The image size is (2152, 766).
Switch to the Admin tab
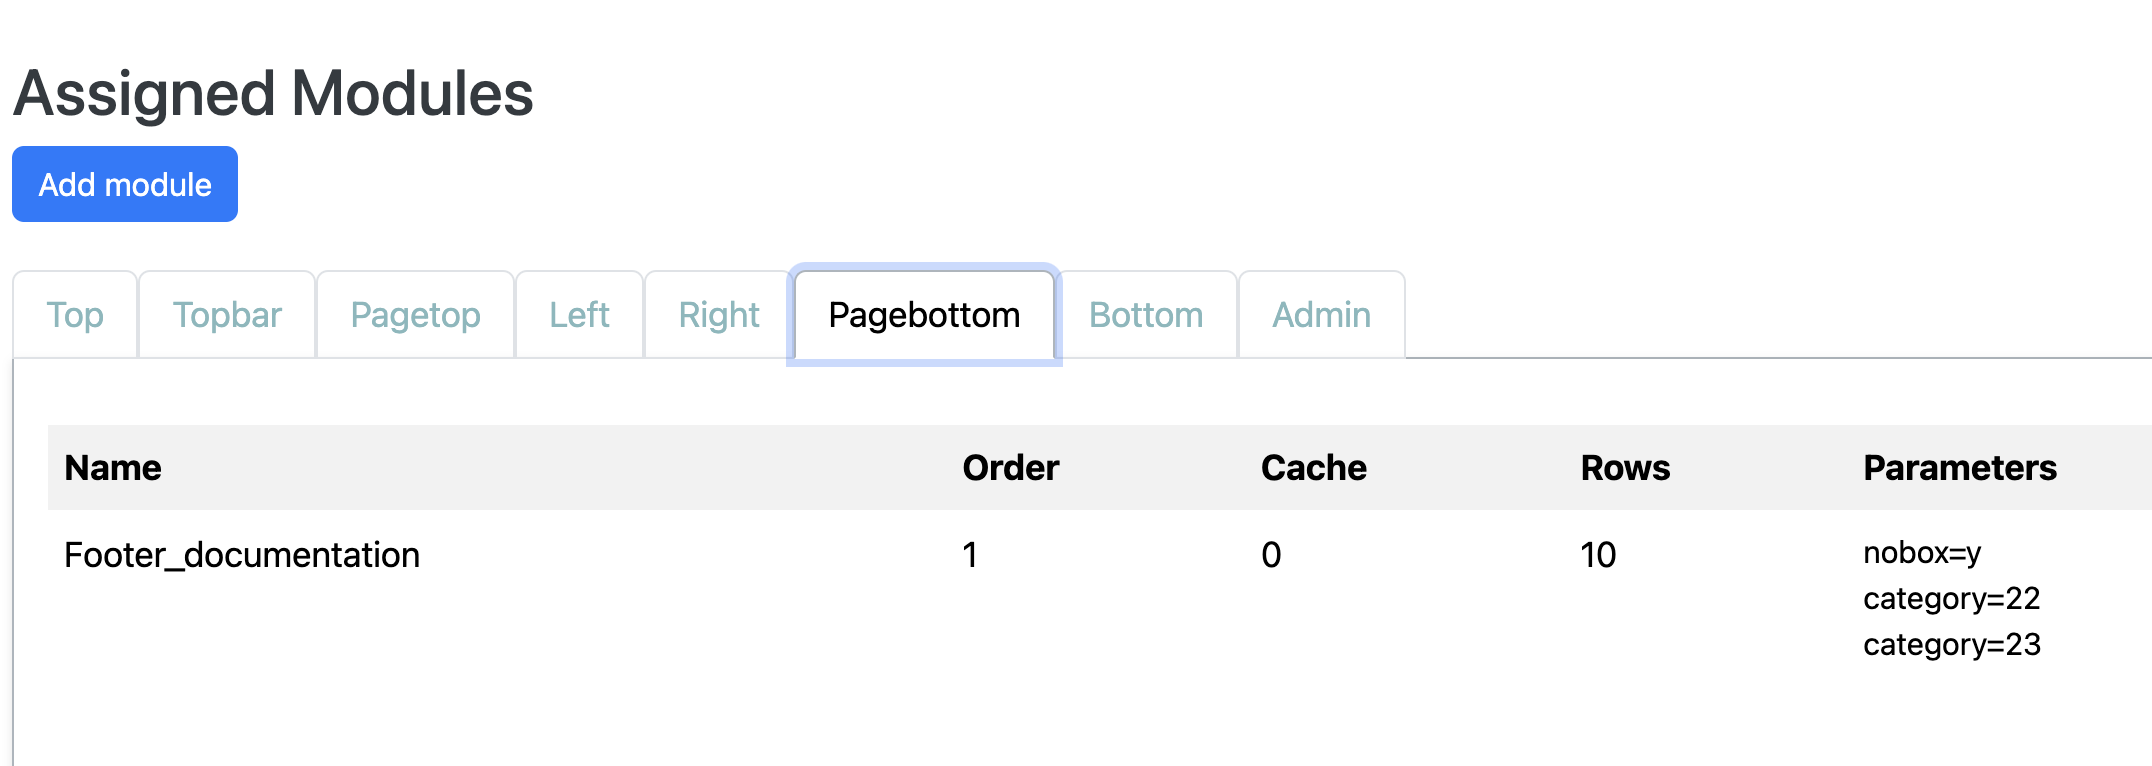pyautogui.click(x=1321, y=315)
